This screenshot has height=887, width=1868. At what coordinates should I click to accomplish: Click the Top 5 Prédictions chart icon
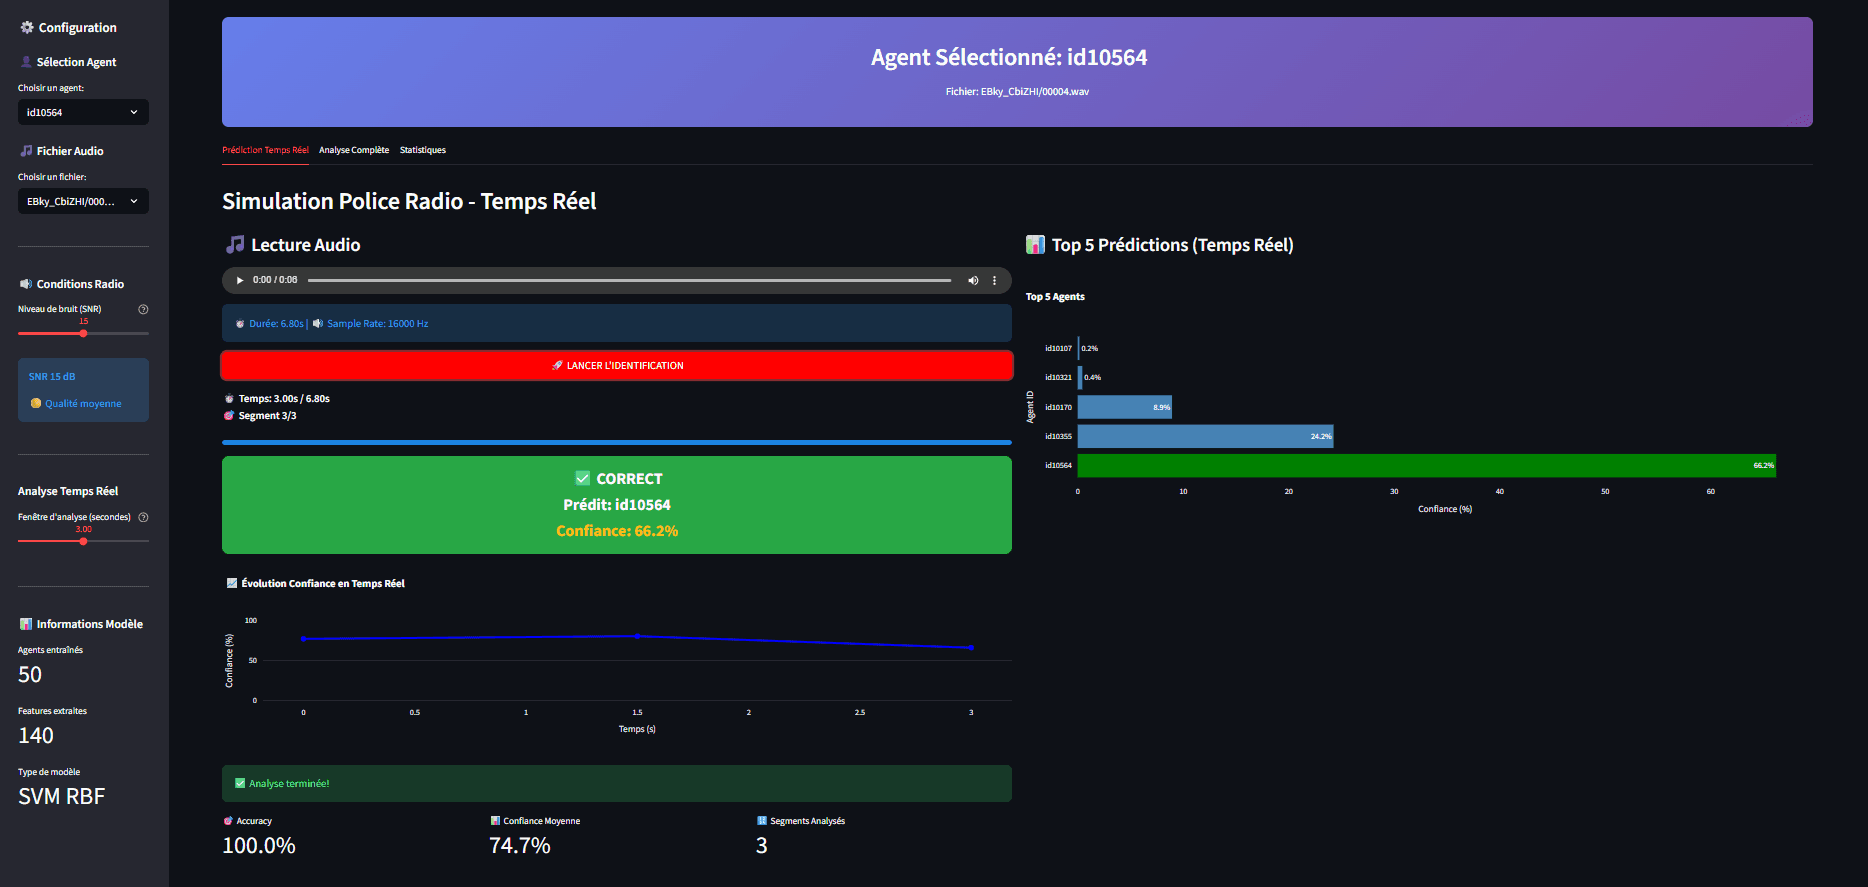click(x=1035, y=245)
